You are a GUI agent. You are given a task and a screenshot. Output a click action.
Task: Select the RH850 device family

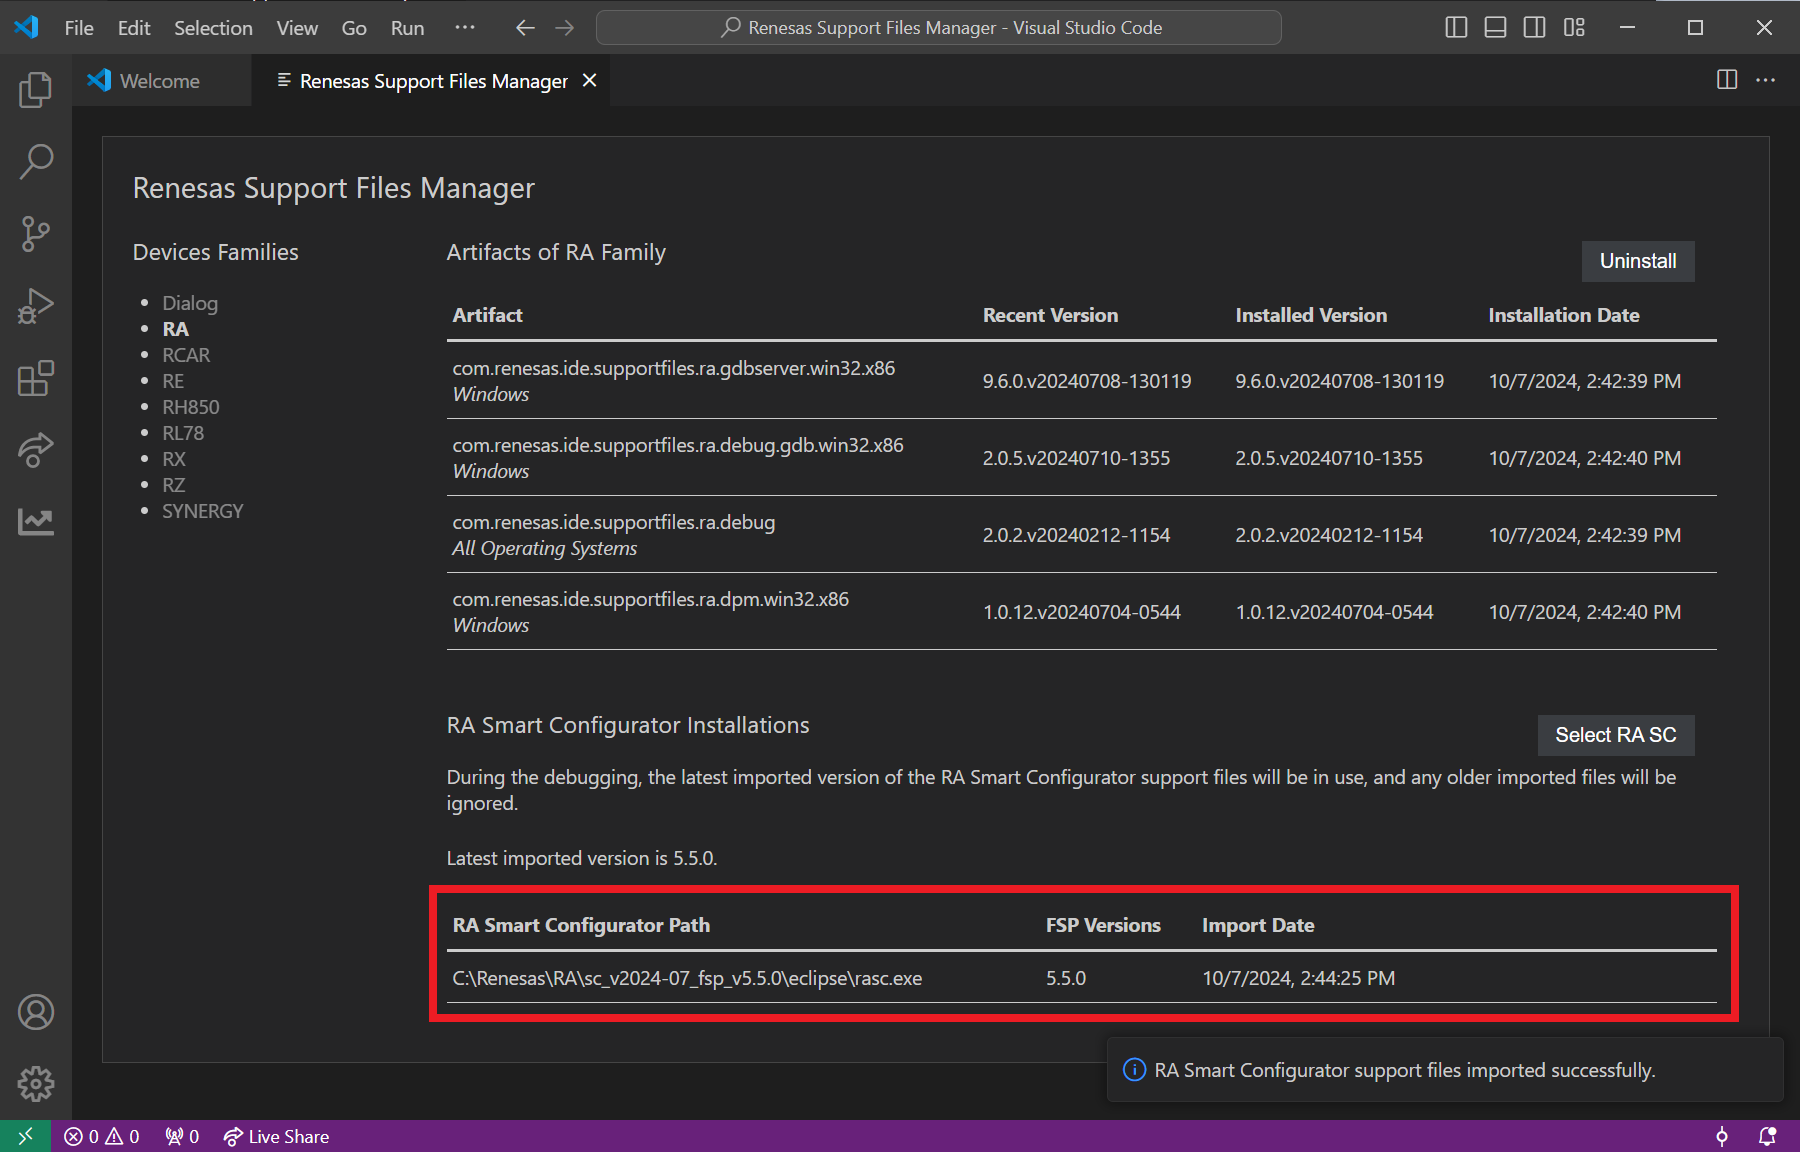[x=191, y=407]
